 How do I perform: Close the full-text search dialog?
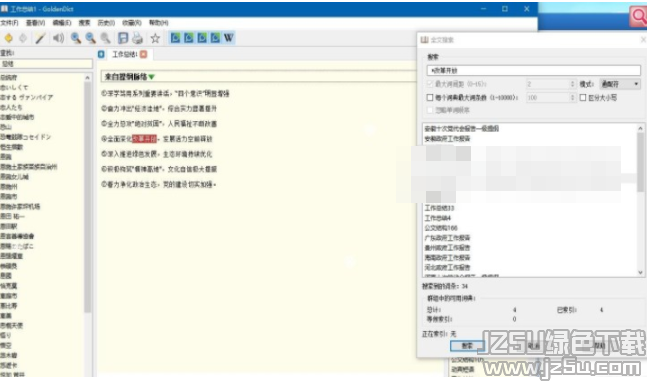coord(643,40)
